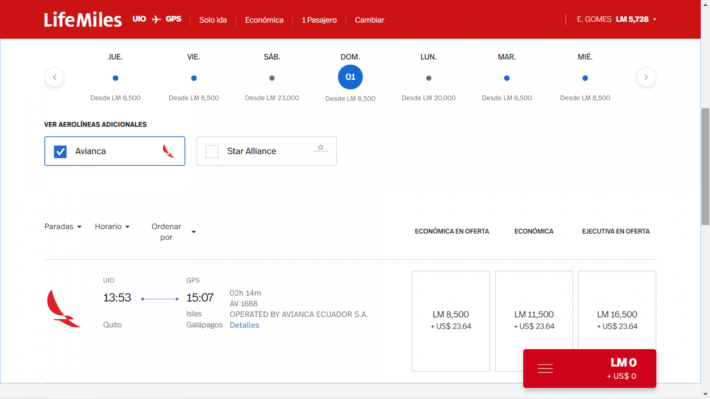Click the GPS destination code in header
This screenshot has height=399, width=710.
coord(173,19)
